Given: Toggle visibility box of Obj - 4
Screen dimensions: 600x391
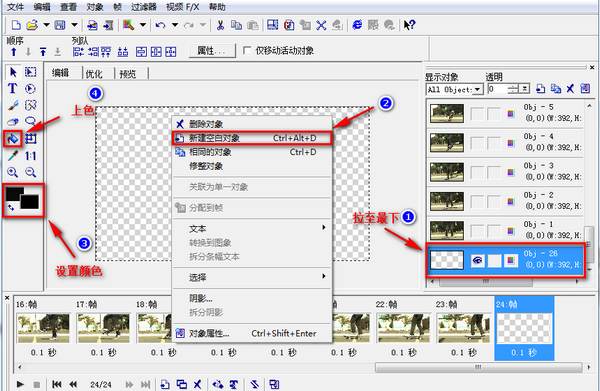Looking at the screenshot, I should [477, 143].
